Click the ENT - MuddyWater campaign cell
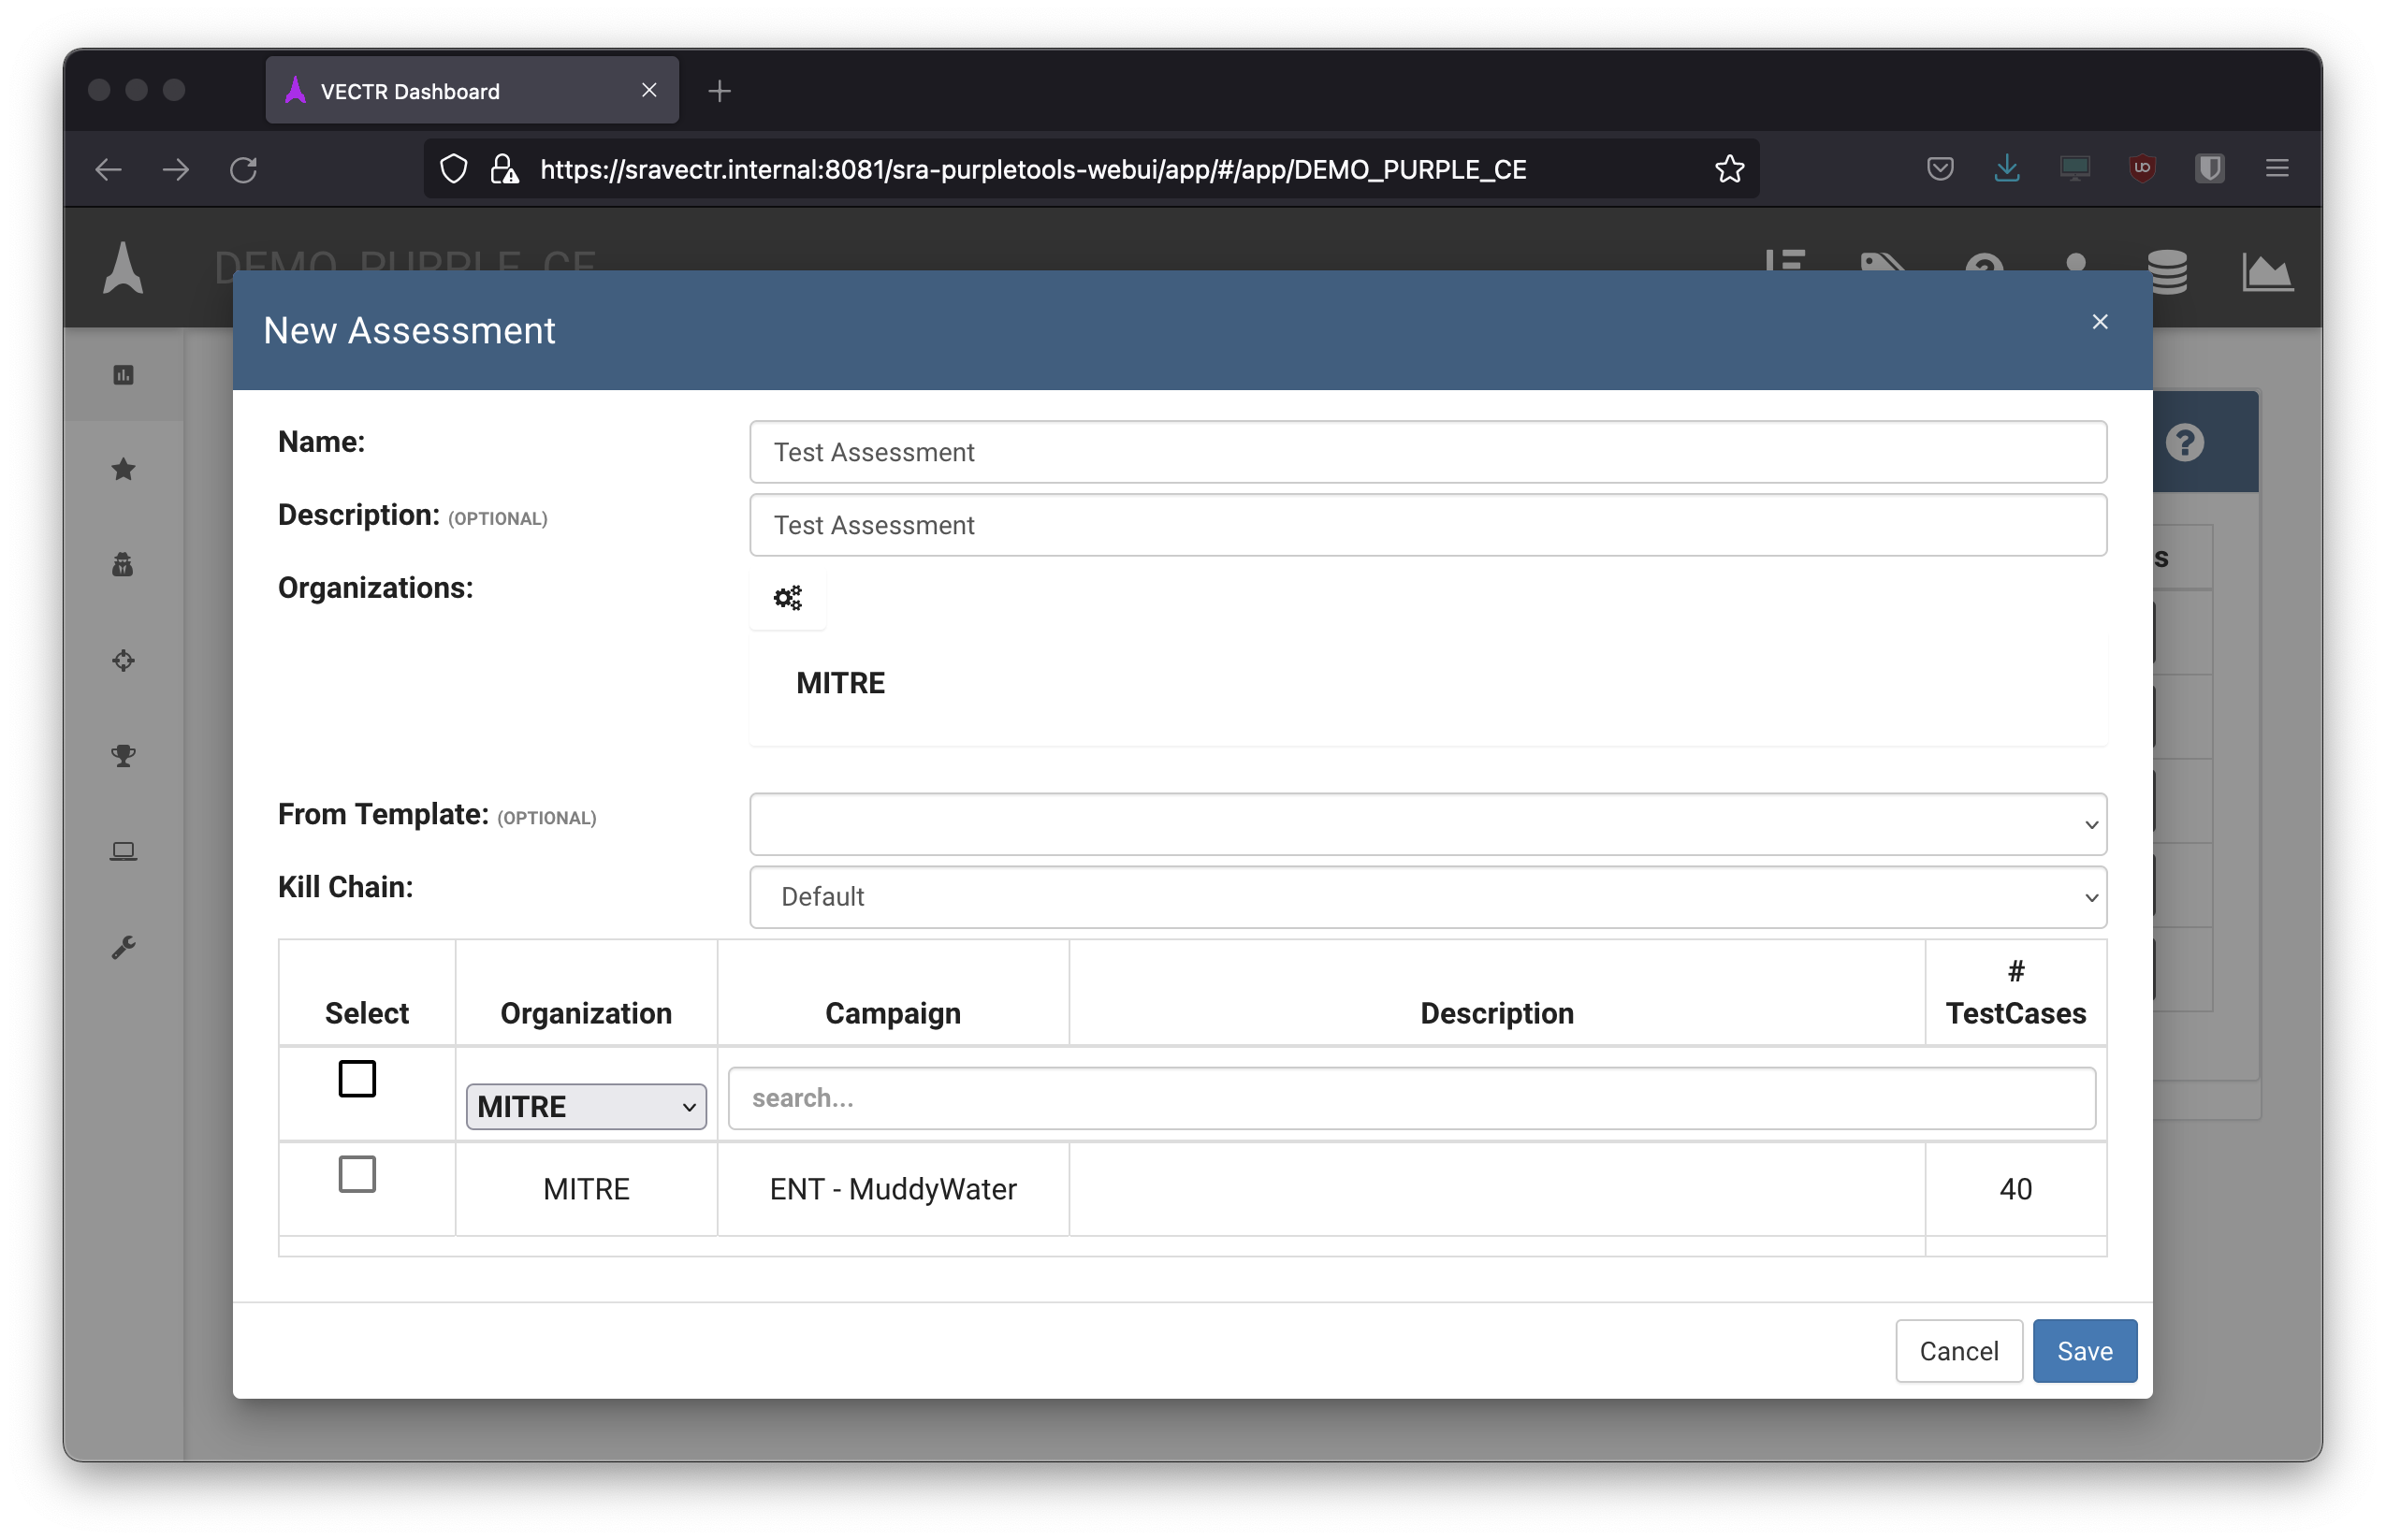The height and width of the screenshot is (1540, 2386). (x=893, y=1189)
